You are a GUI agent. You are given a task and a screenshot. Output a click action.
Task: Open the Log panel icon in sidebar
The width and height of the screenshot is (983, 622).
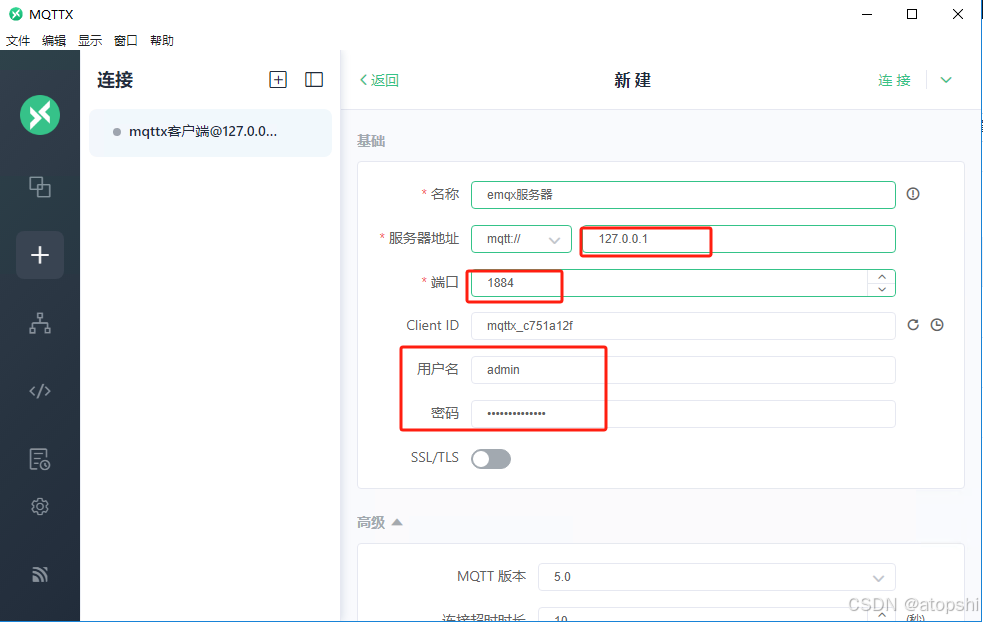(40, 458)
